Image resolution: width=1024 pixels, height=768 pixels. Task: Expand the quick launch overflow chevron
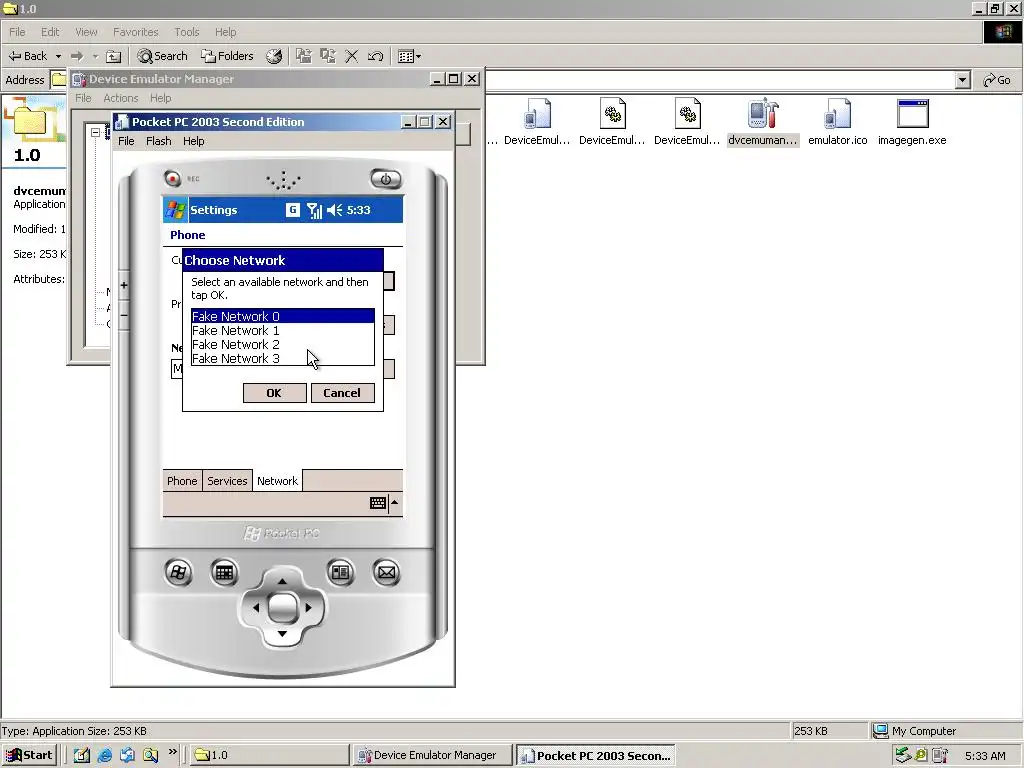[x=172, y=752]
